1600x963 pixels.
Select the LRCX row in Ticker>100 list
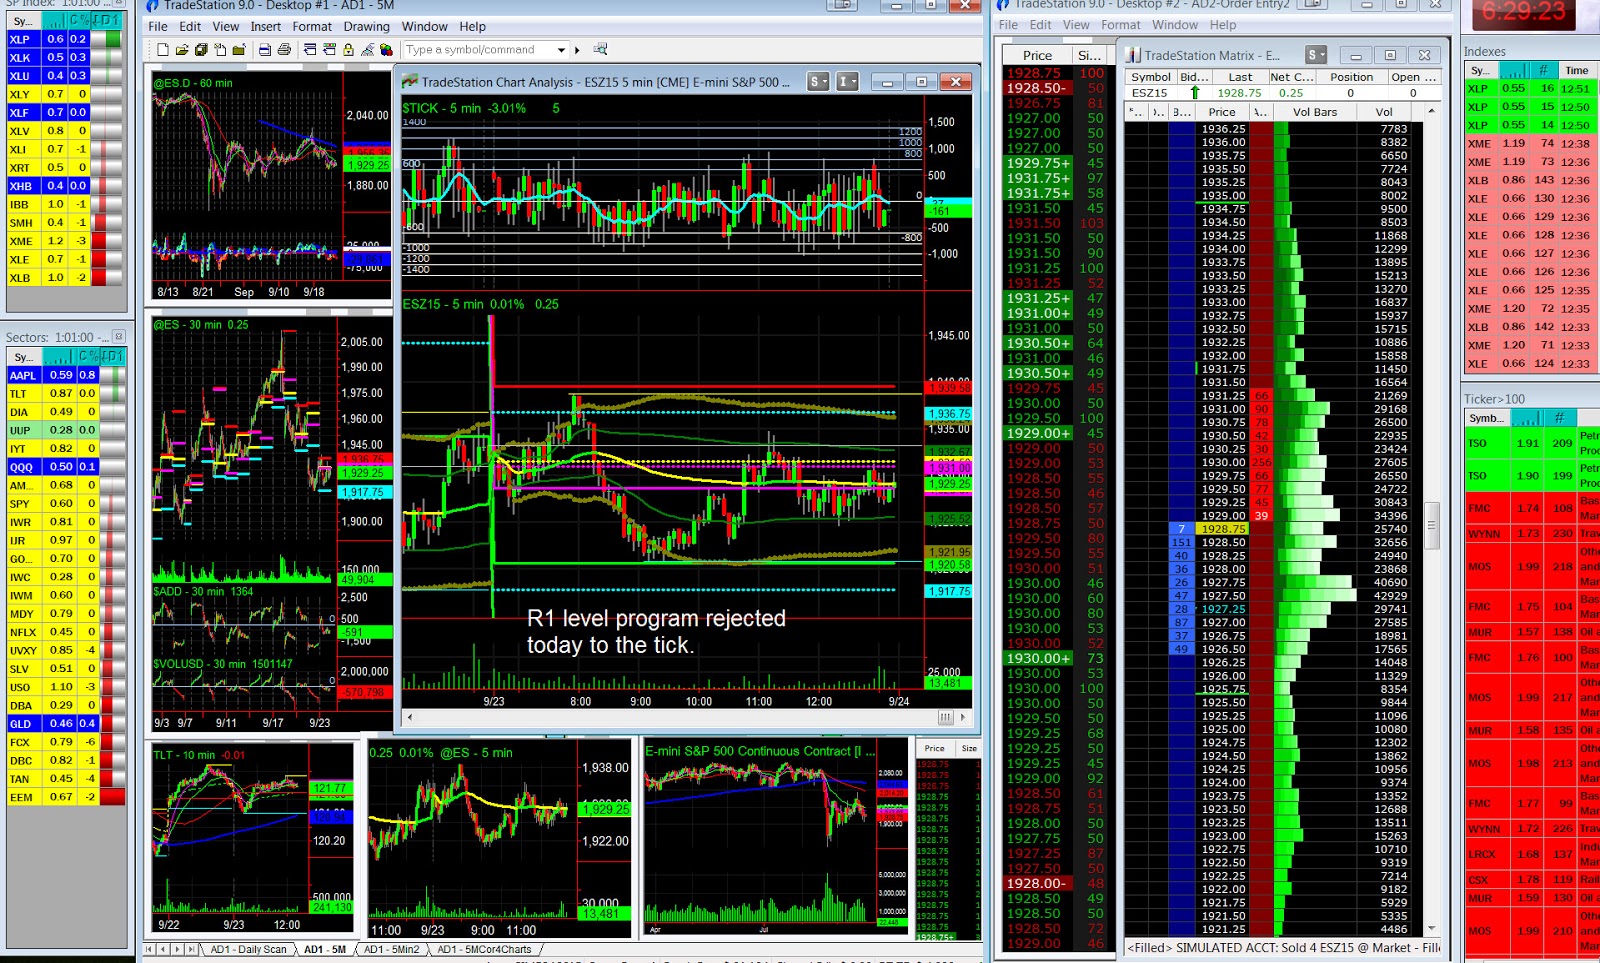[x=1532, y=854]
